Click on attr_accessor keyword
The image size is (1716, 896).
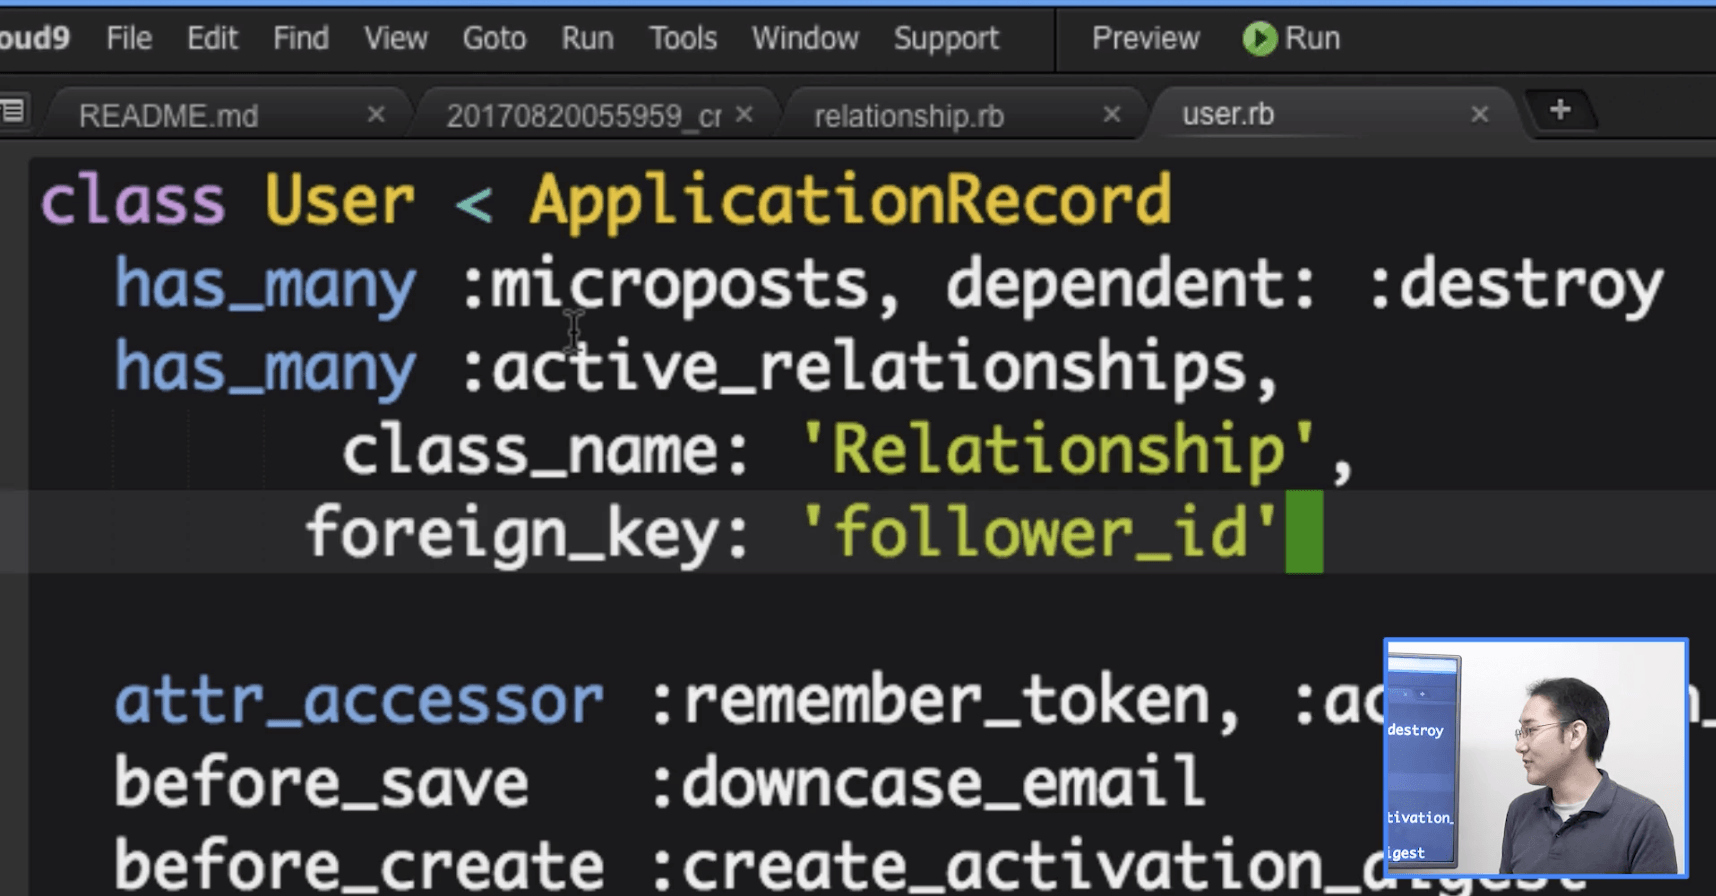tap(359, 700)
